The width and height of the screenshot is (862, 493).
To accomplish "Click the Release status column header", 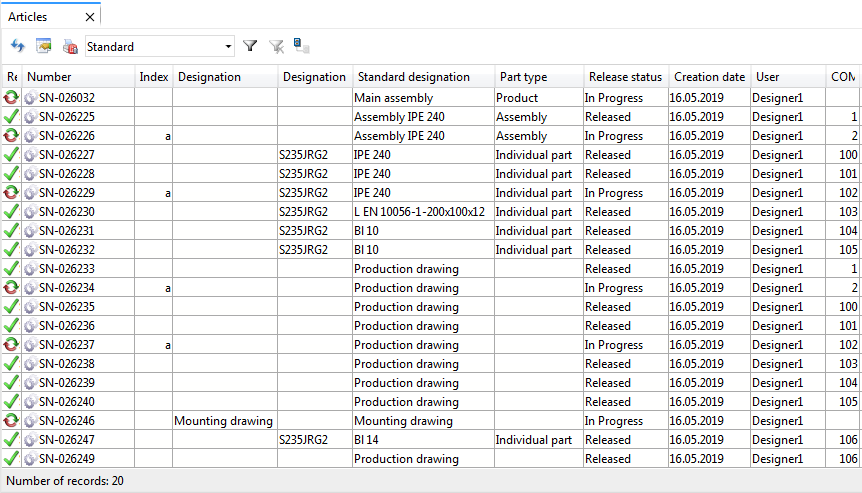I will pos(625,77).
